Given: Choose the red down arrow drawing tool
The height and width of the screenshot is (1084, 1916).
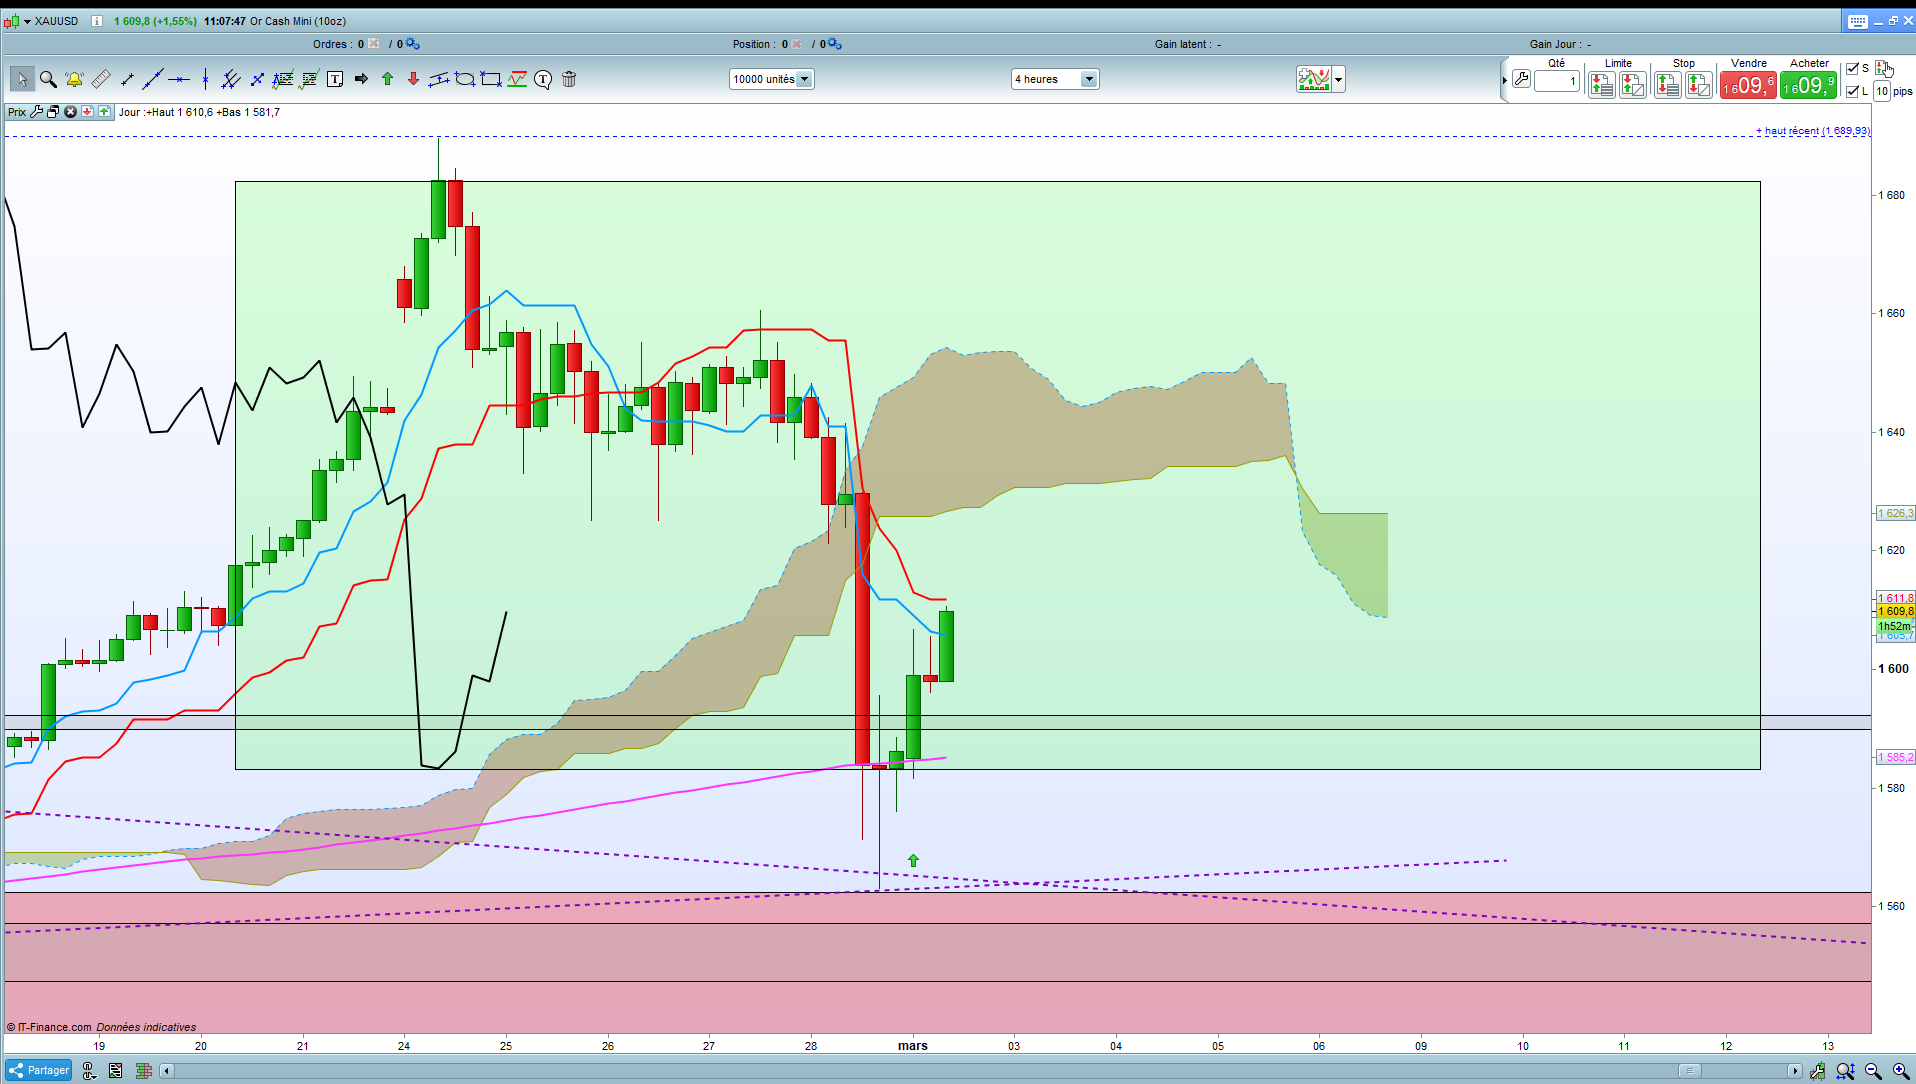Looking at the screenshot, I should [413, 79].
